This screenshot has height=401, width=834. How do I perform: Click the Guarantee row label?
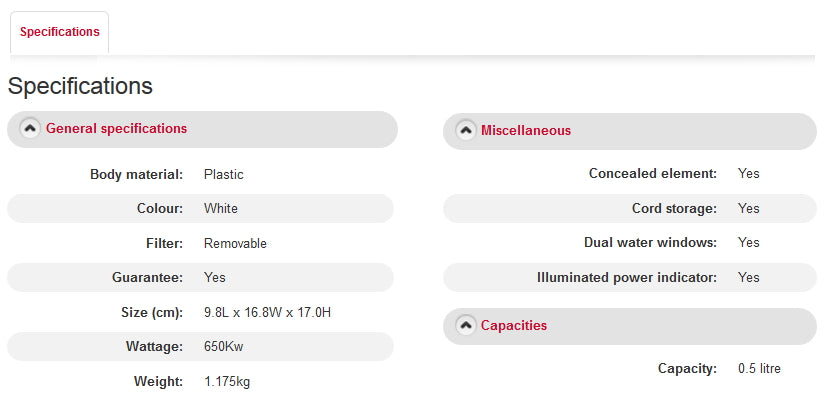[147, 278]
